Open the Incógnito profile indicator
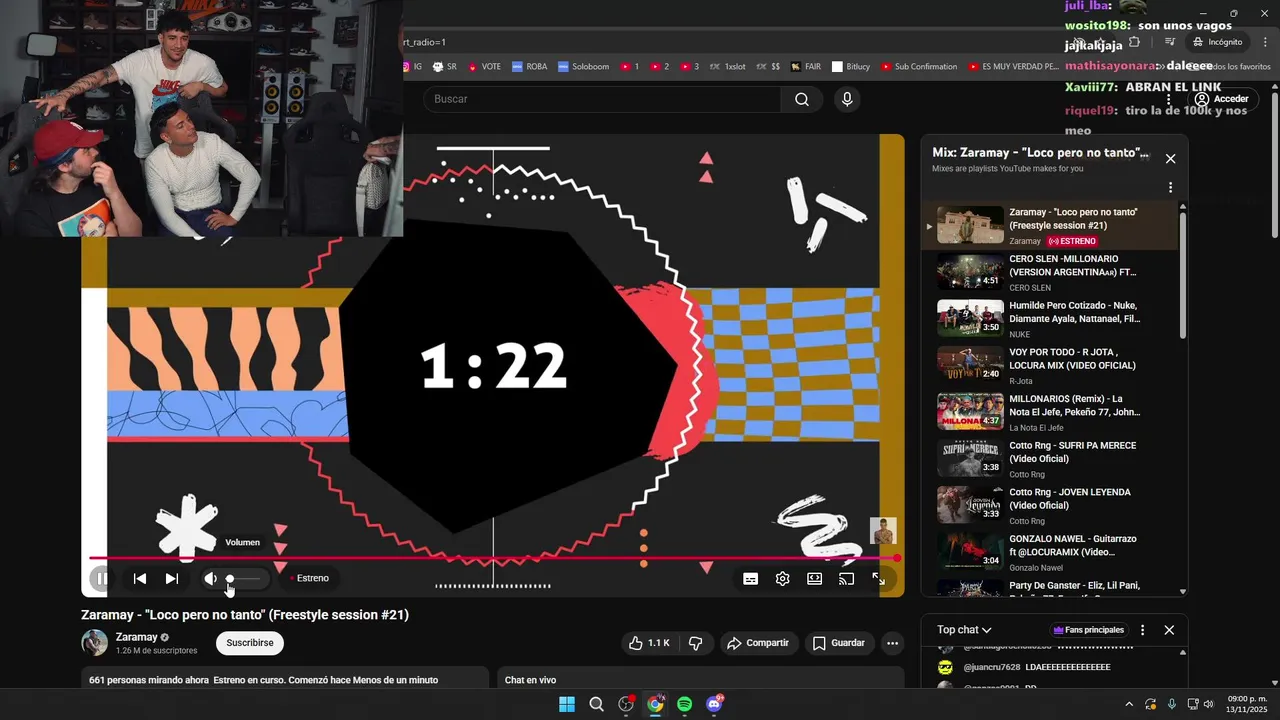 1217,42
